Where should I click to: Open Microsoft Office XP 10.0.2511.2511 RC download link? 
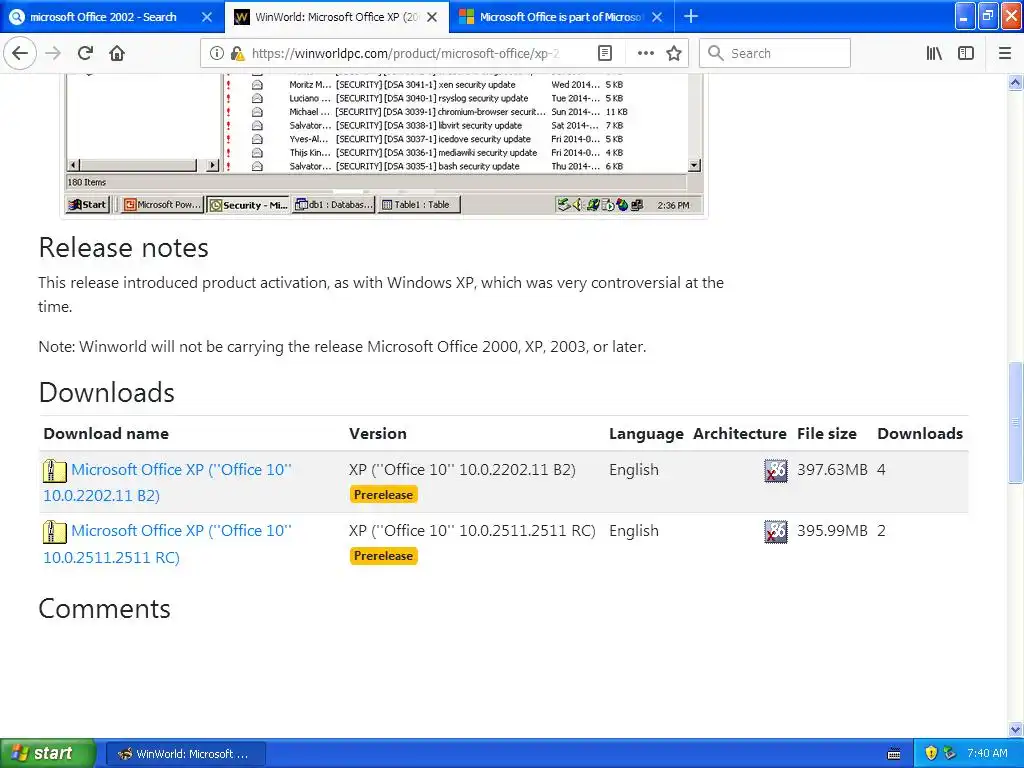[167, 543]
